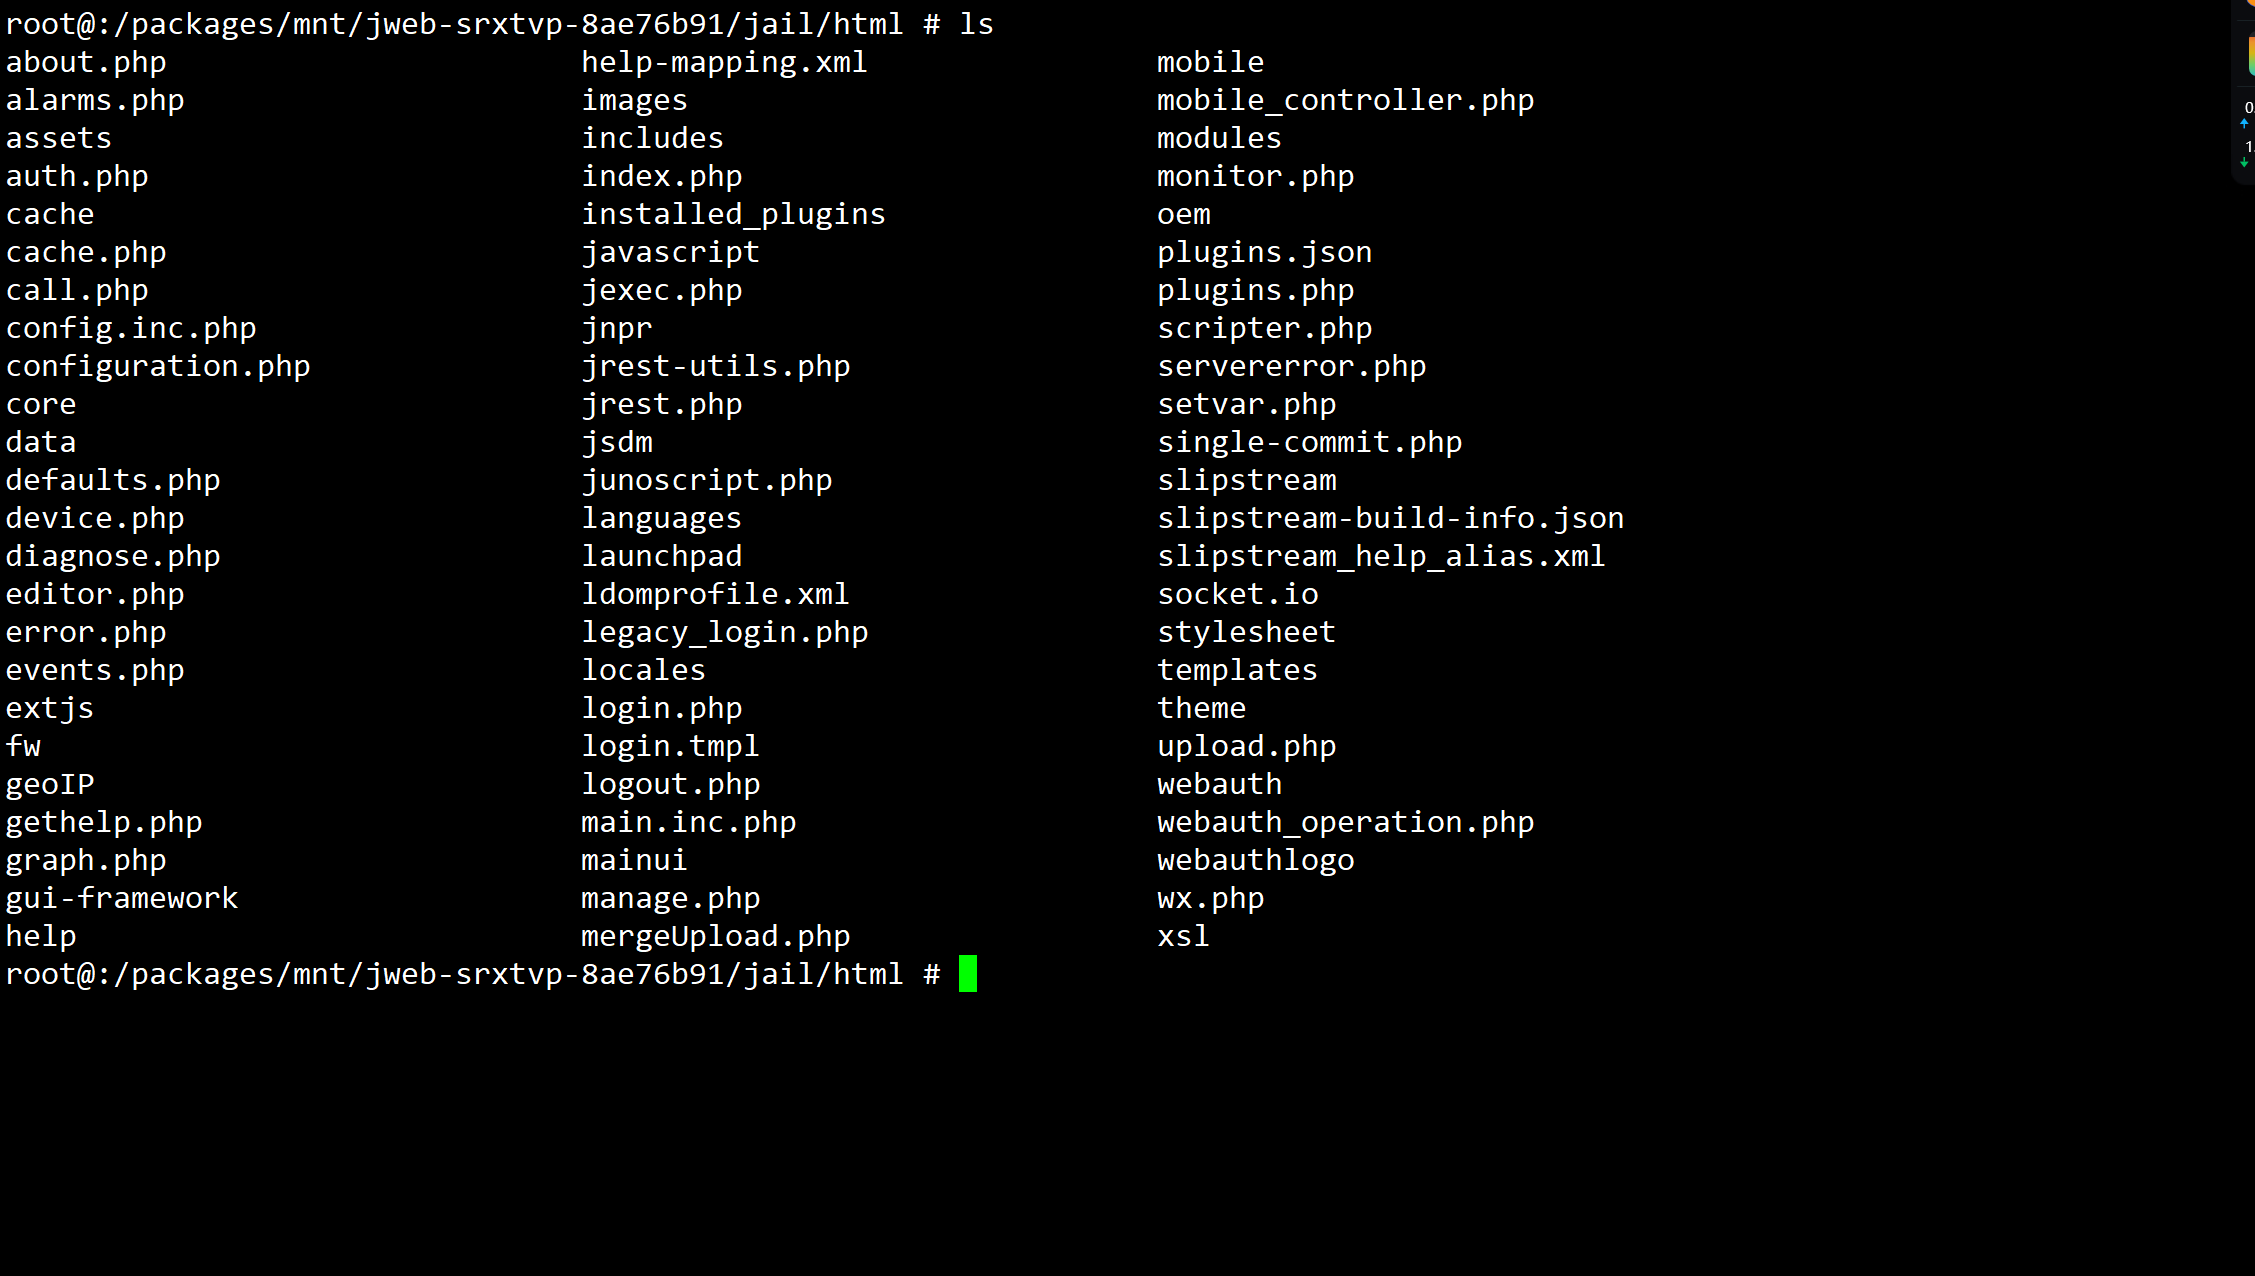
Task: Click the legacy_login.php entry
Action: pos(724,632)
